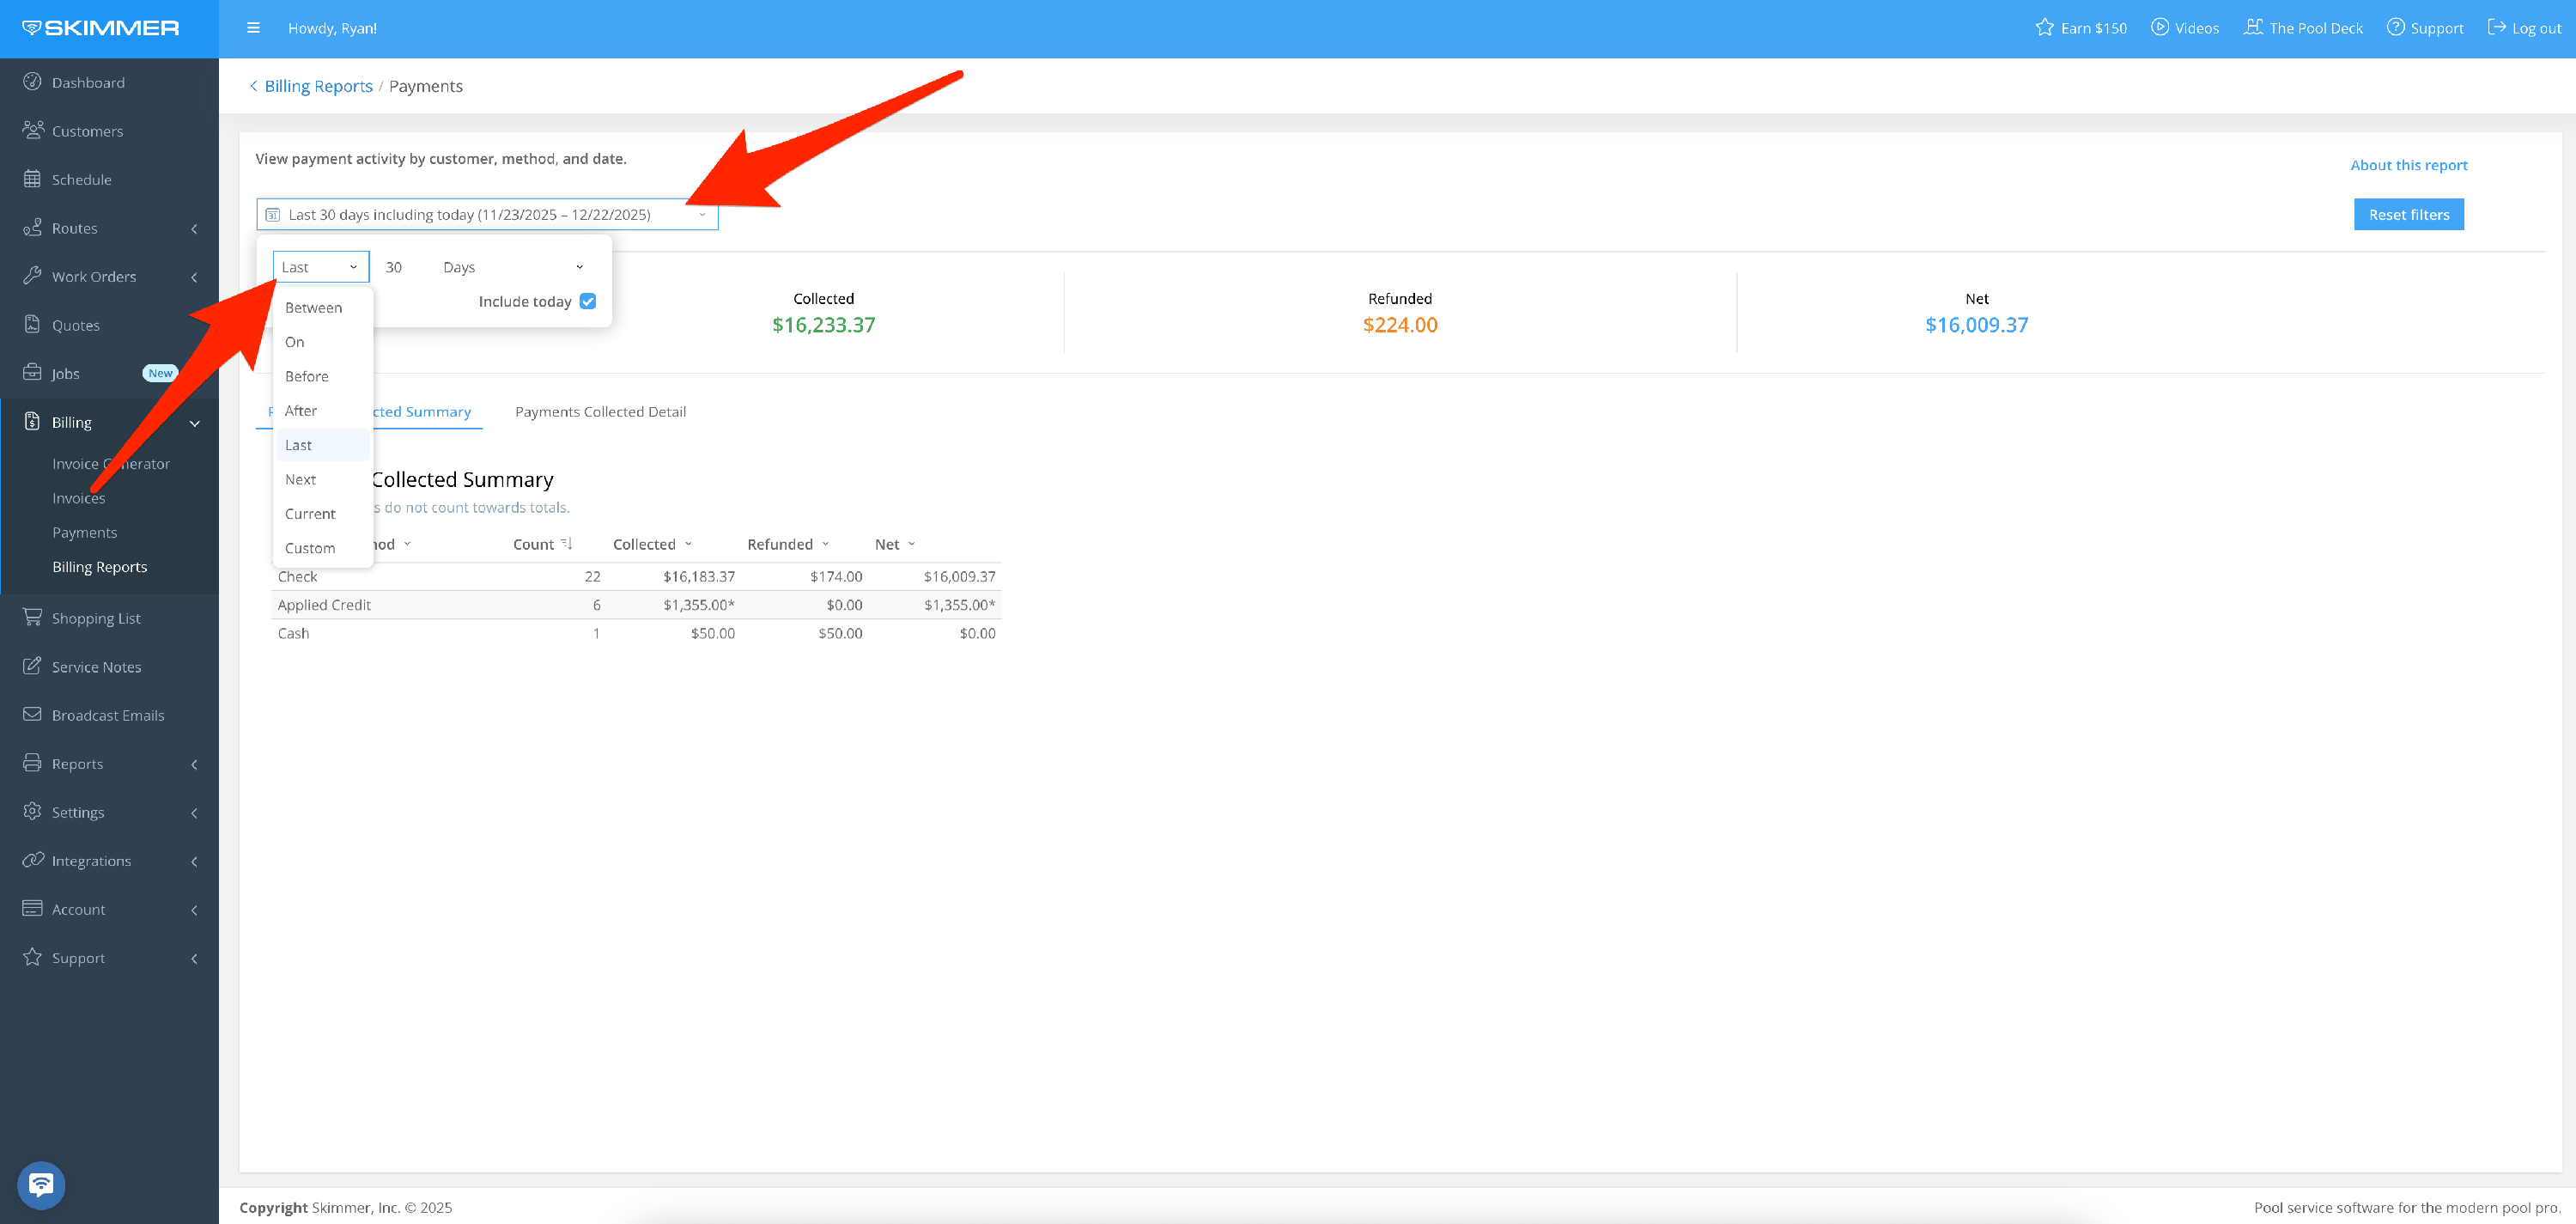Click the Videos play icon

(2160, 27)
